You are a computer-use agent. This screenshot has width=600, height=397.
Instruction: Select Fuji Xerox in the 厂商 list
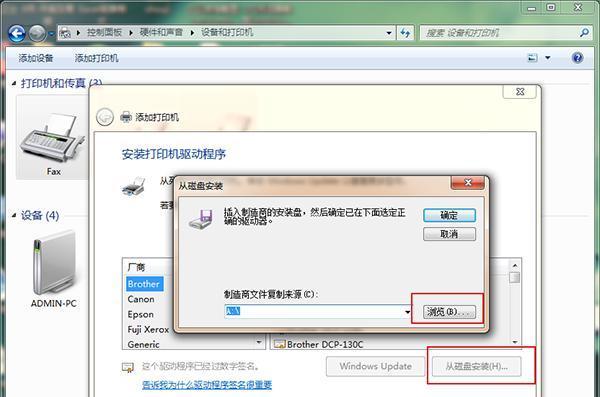pos(148,329)
